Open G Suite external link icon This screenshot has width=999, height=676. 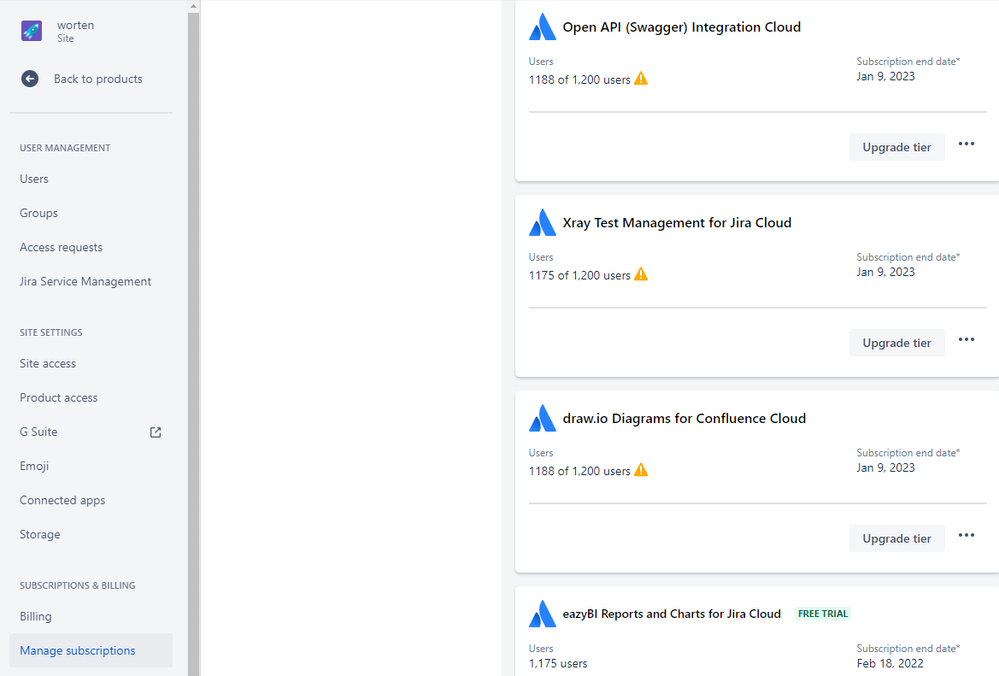155,432
